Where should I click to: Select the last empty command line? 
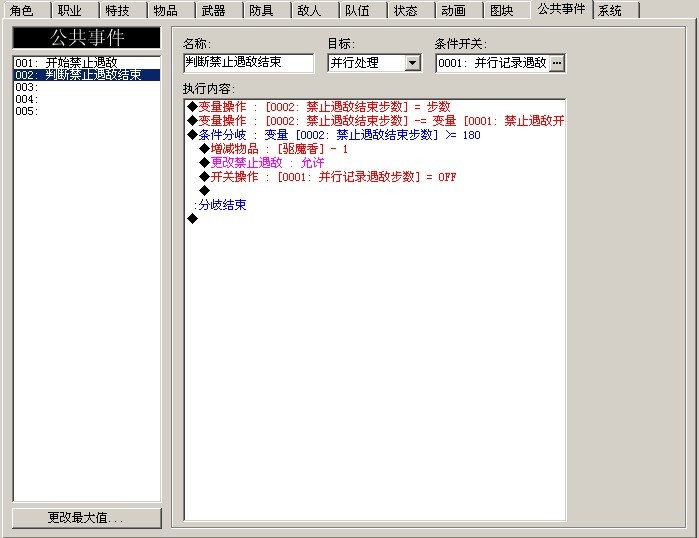tap(374, 219)
